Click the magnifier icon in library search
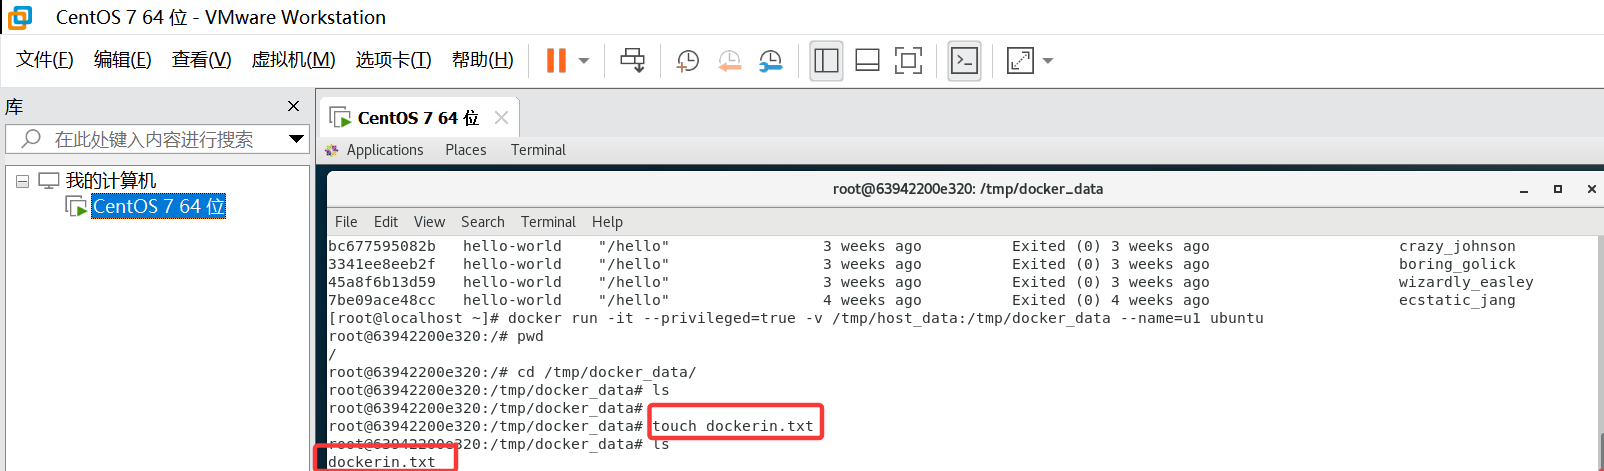Image resolution: width=1604 pixels, height=471 pixels. [32, 139]
